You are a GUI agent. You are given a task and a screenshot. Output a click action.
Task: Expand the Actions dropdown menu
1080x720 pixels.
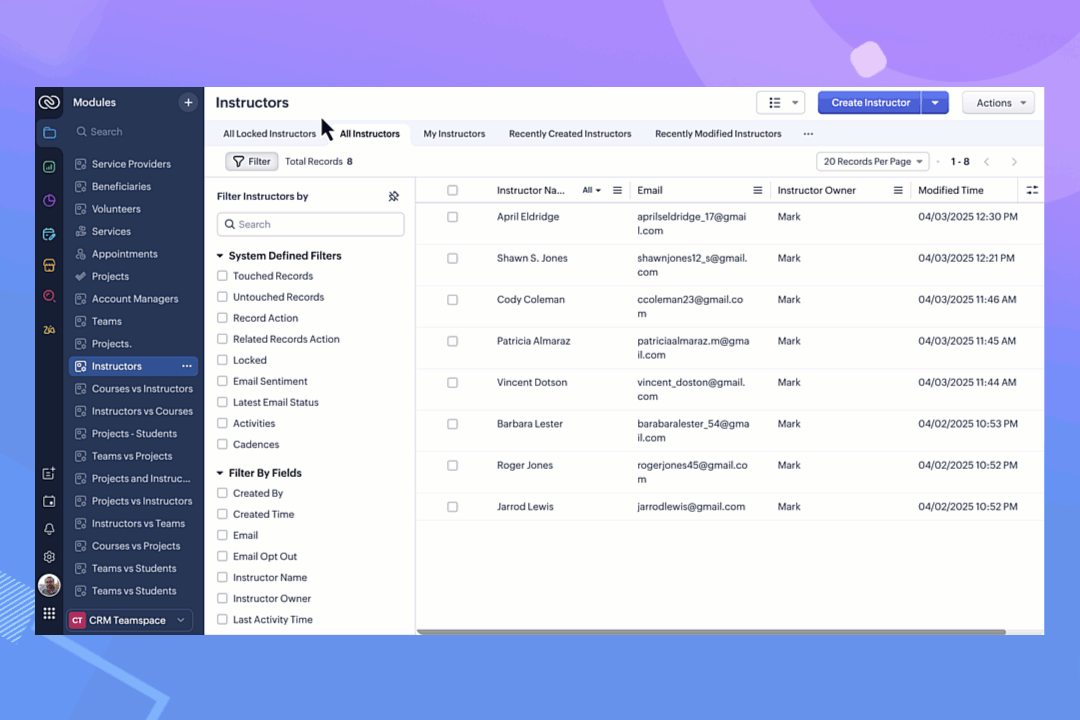point(997,103)
